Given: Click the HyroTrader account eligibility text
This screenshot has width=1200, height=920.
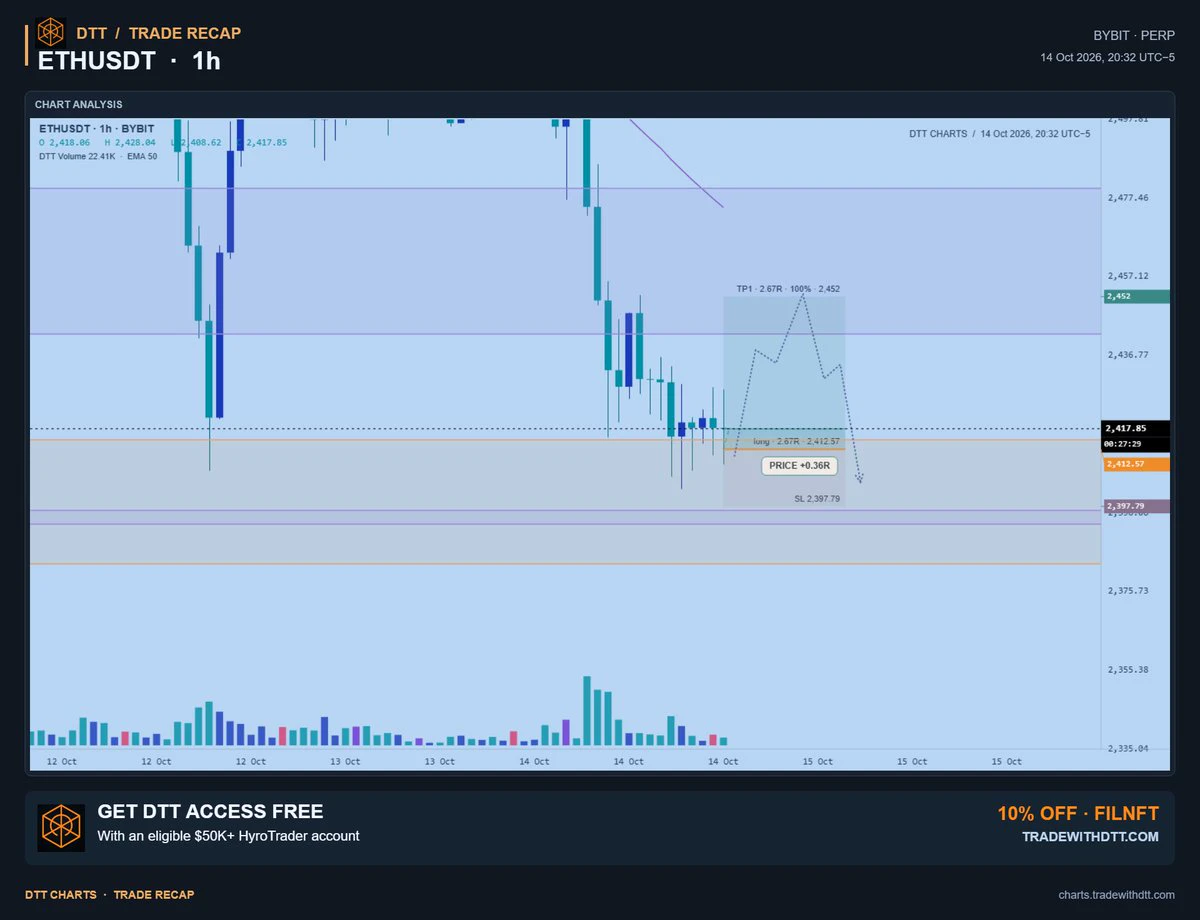Looking at the screenshot, I should (228, 836).
